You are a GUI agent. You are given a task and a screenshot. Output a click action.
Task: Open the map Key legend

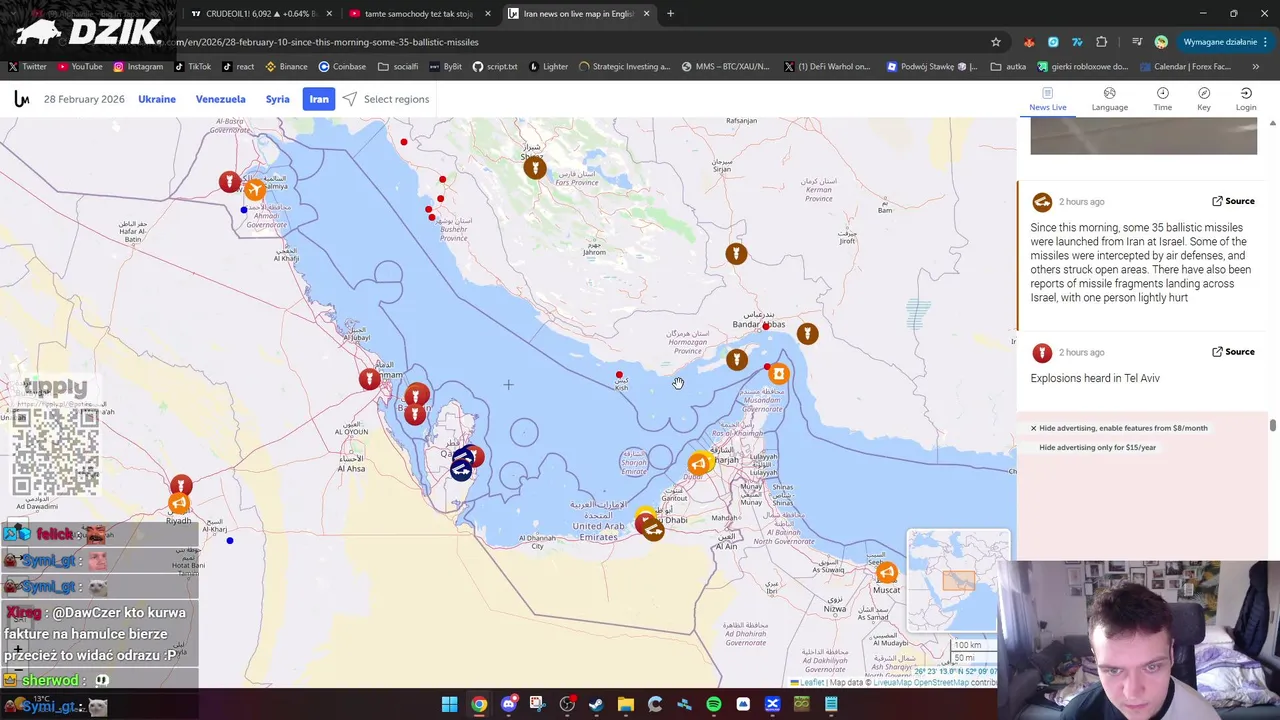(1204, 99)
